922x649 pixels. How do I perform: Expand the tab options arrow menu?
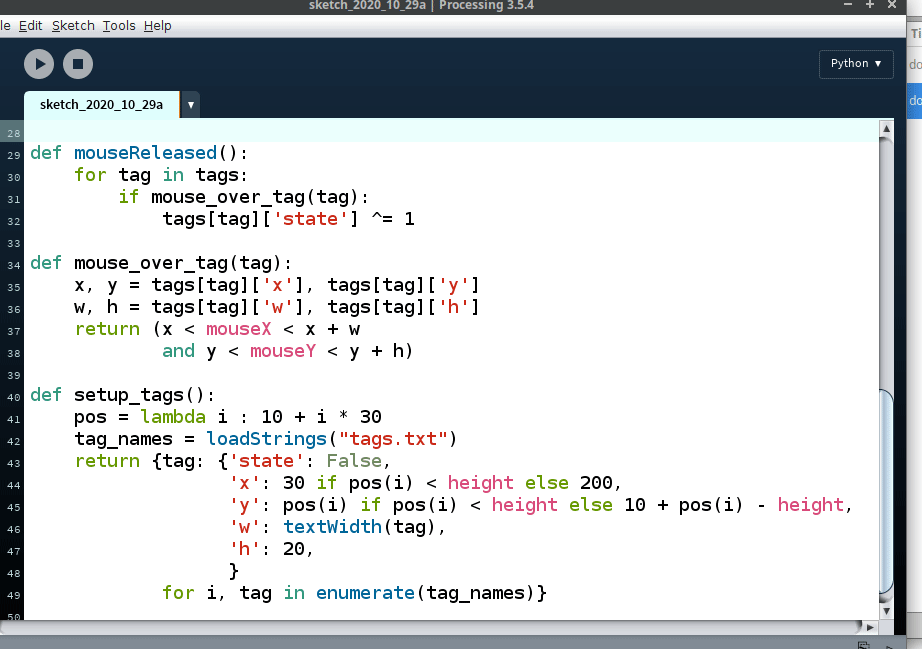pyautogui.click(x=190, y=105)
